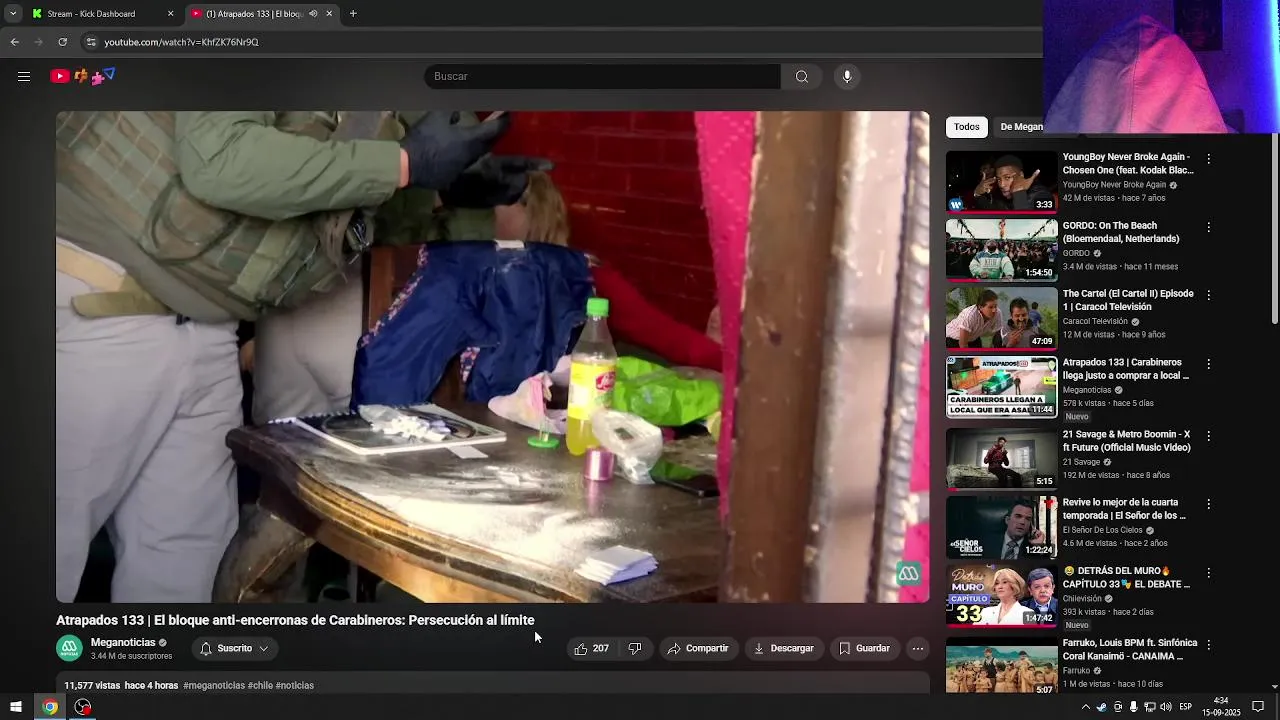Open Meganoticias channel avatar
Screen dimensions: 1280x720
tap(69, 648)
